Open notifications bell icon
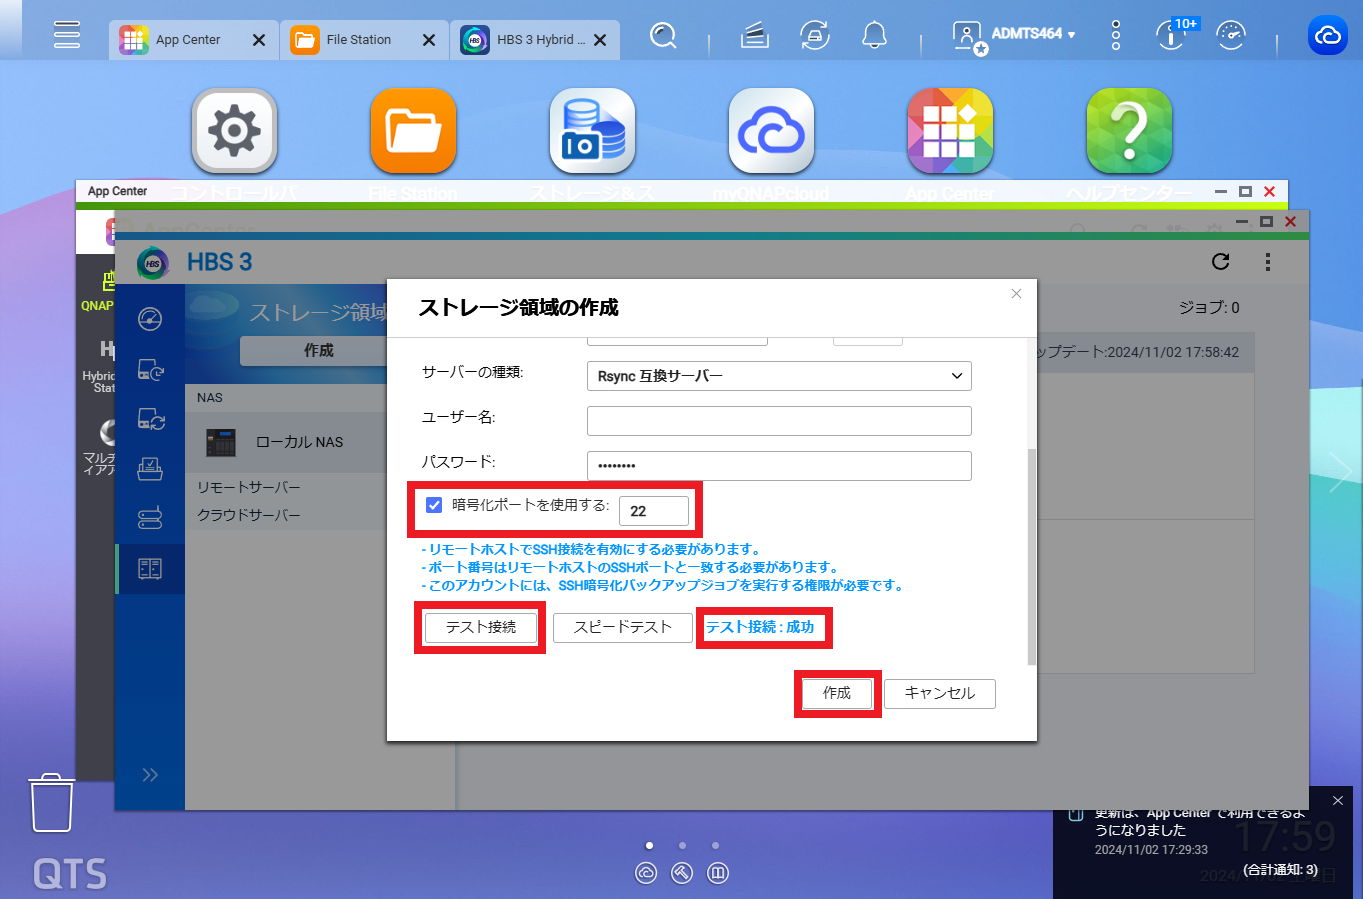Image resolution: width=1363 pixels, height=899 pixels. pos(875,36)
